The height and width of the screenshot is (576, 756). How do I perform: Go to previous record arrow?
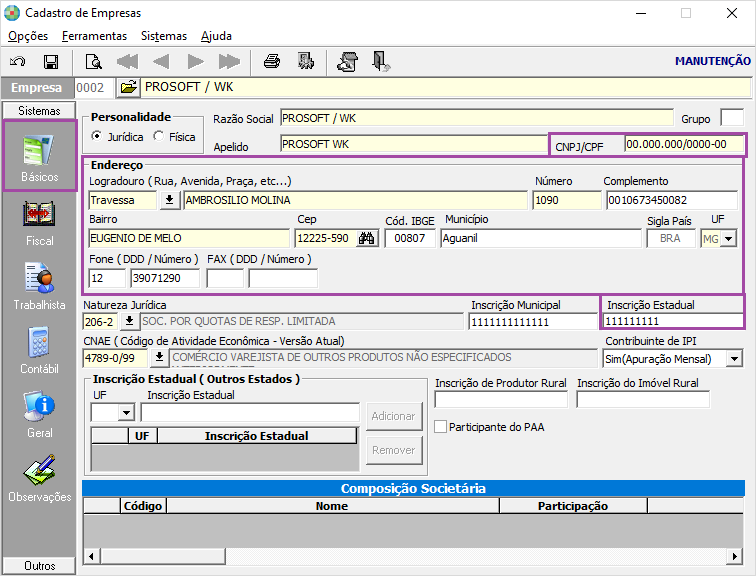[x=161, y=62]
